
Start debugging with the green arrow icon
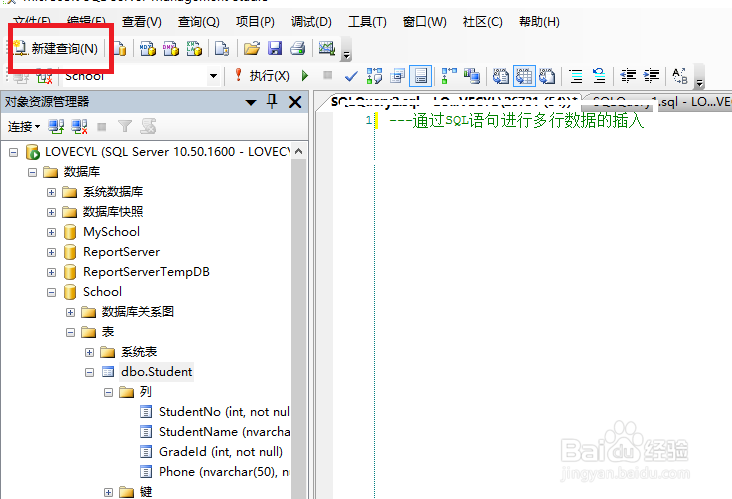pyautogui.click(x=305, y=76)
